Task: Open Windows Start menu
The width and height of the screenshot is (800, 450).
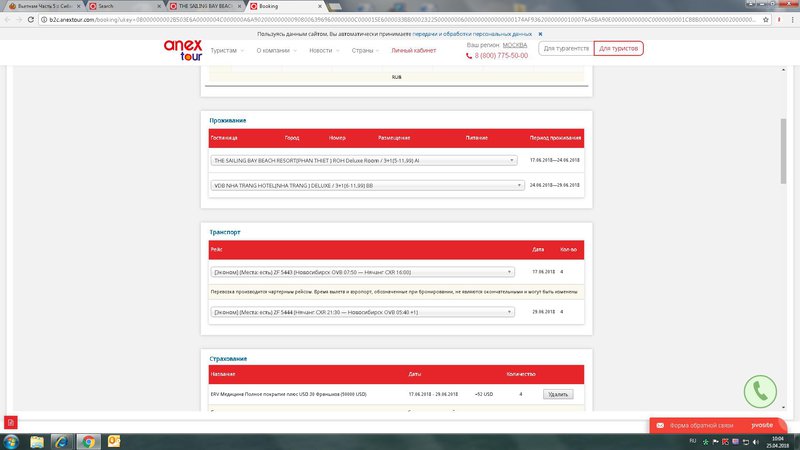Action: [x=10, y=441]
